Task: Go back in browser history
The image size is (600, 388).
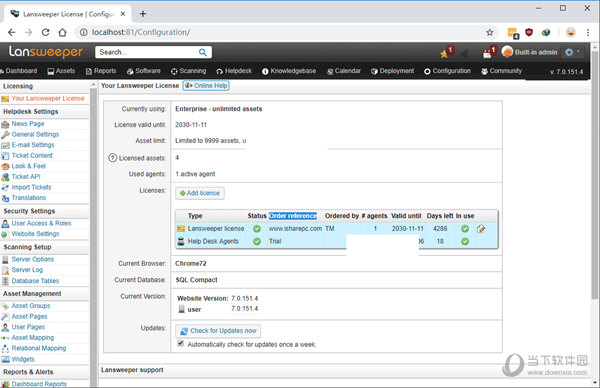Action: click(x=11, y=33)
